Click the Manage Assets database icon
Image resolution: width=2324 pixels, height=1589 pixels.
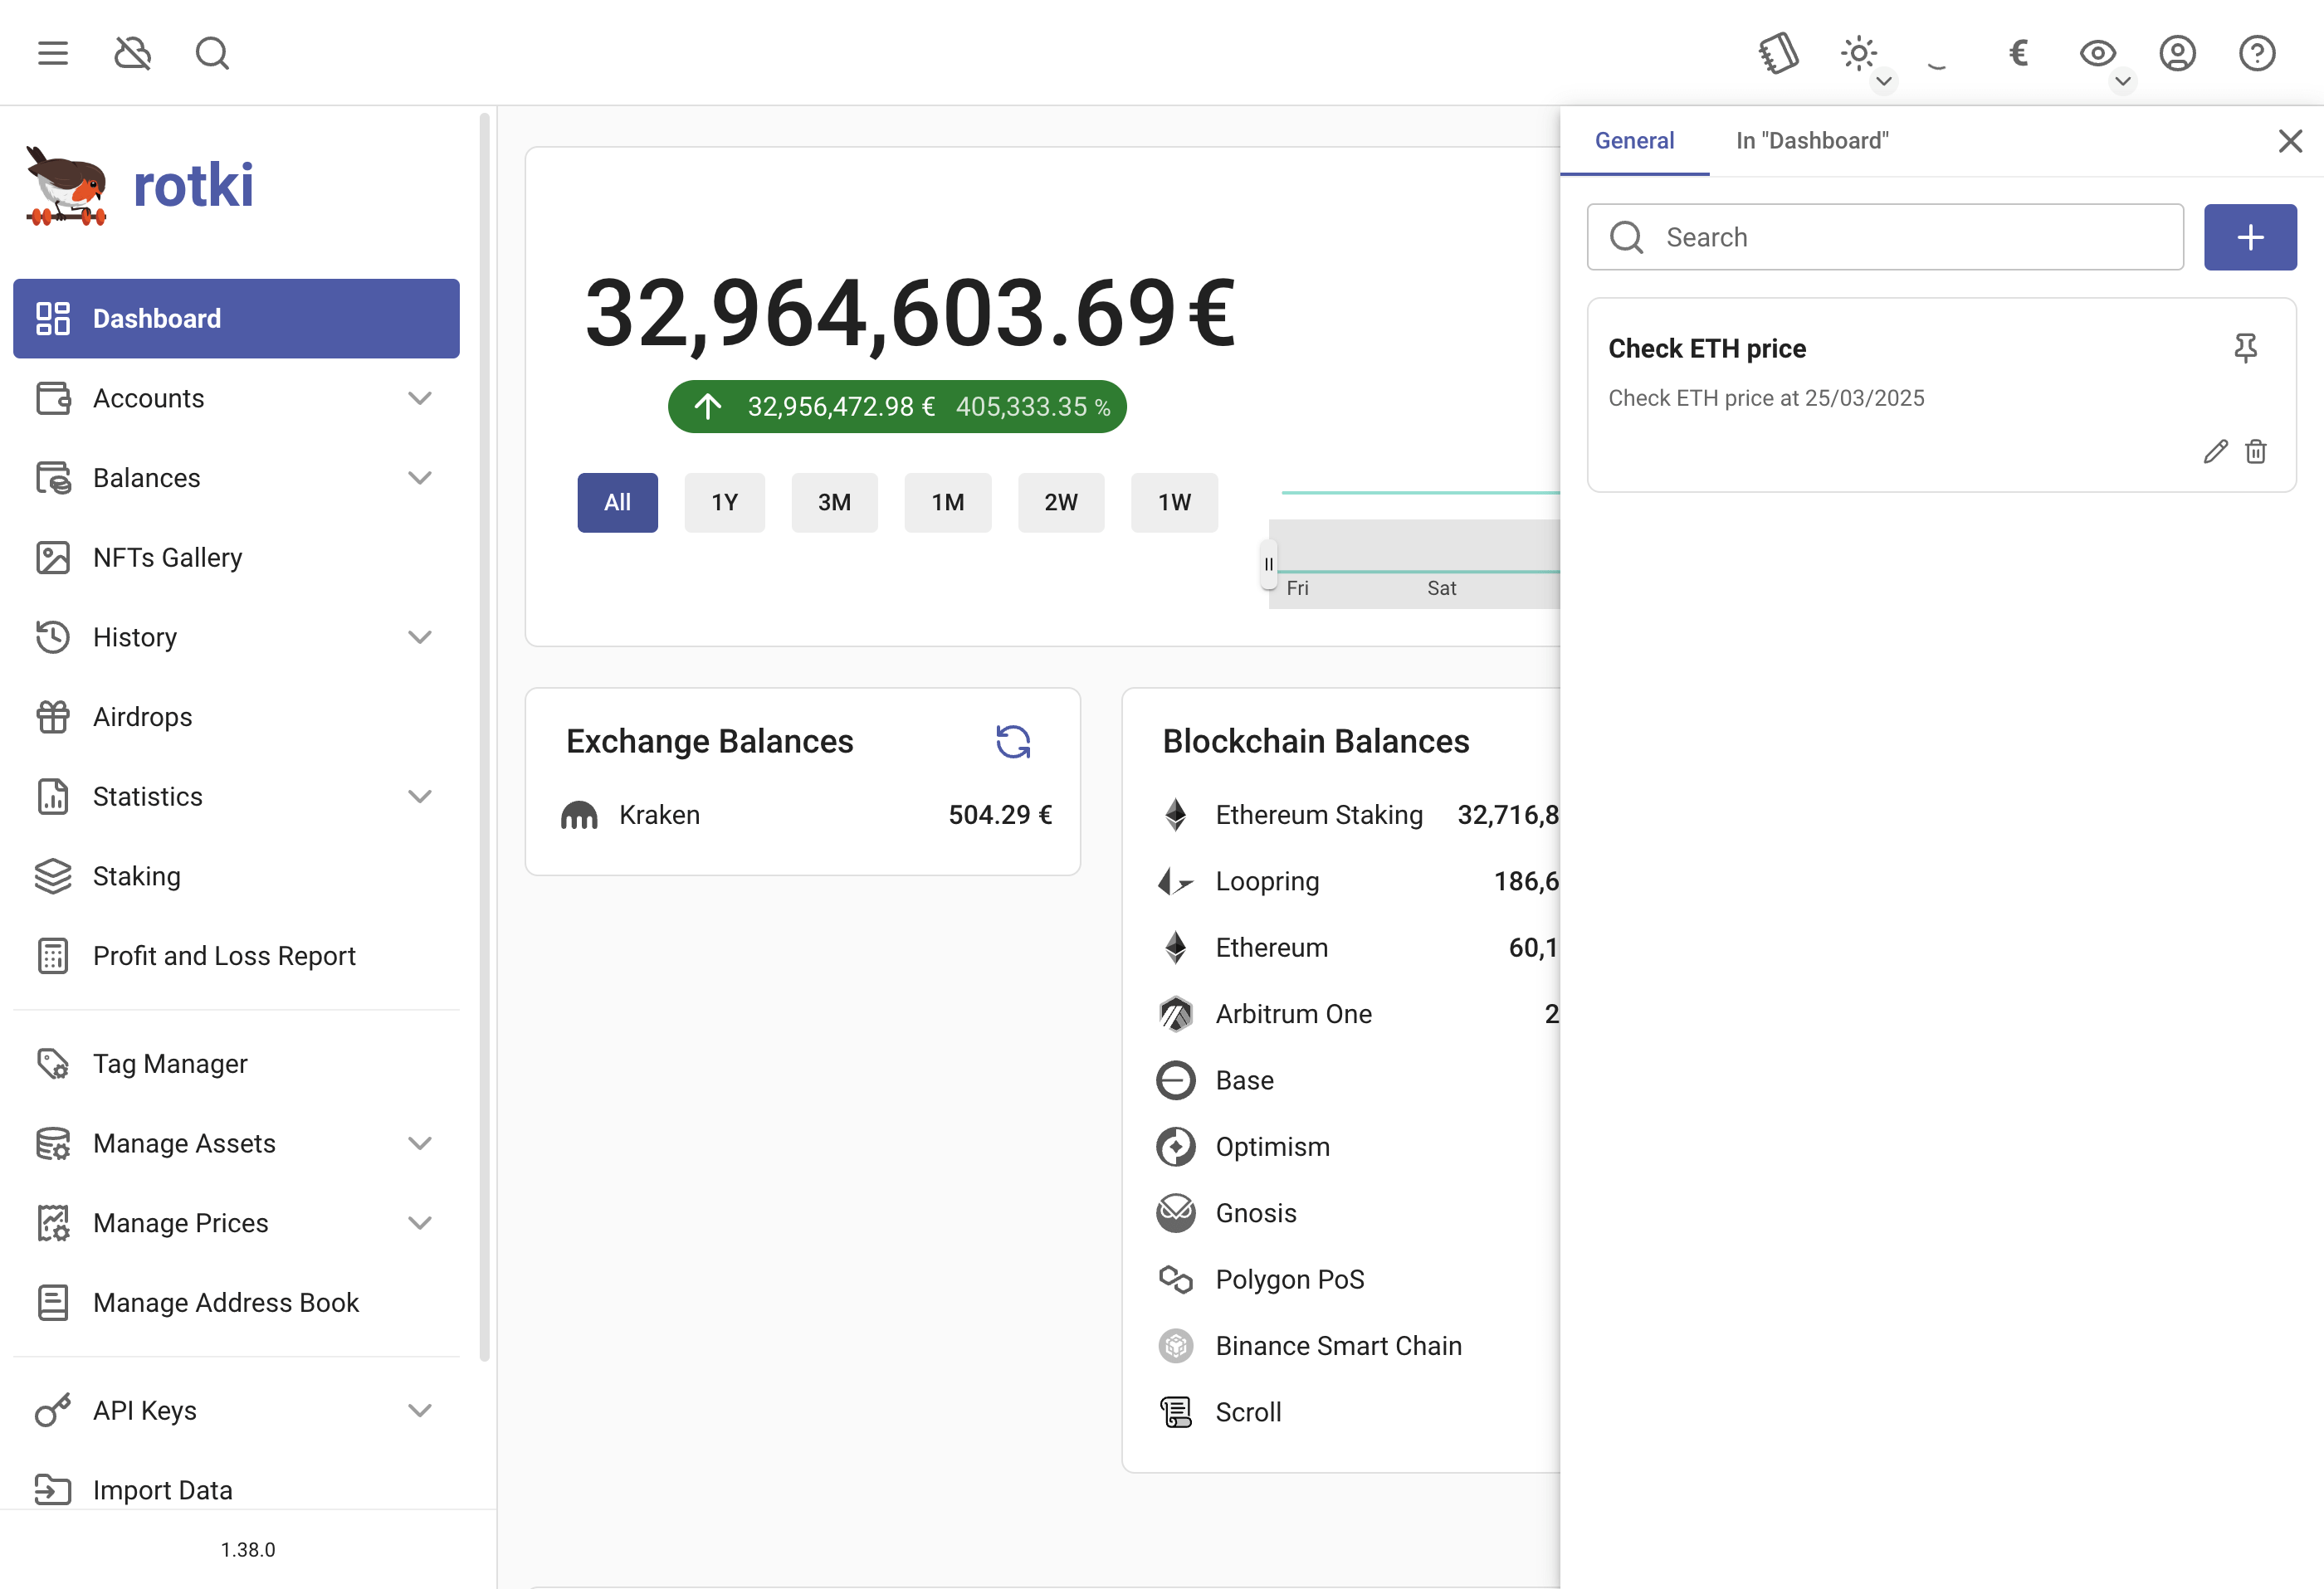[x=53, y=1143]
